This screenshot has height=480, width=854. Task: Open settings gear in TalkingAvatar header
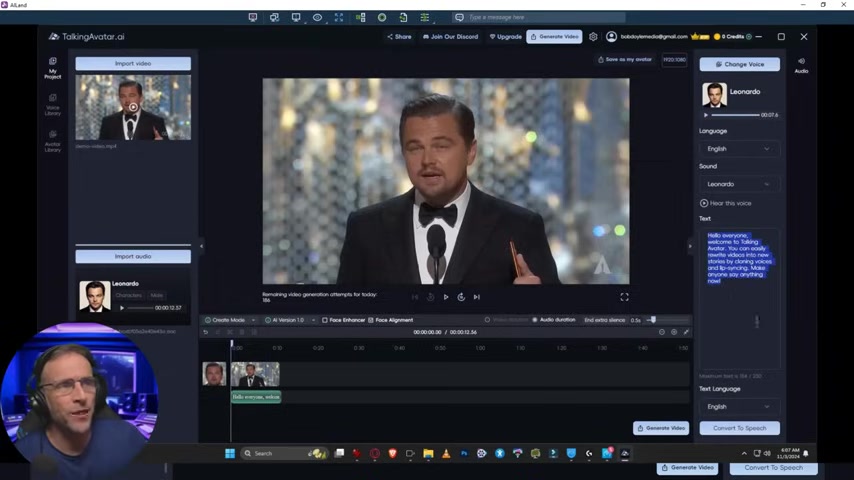coord(593,37)
